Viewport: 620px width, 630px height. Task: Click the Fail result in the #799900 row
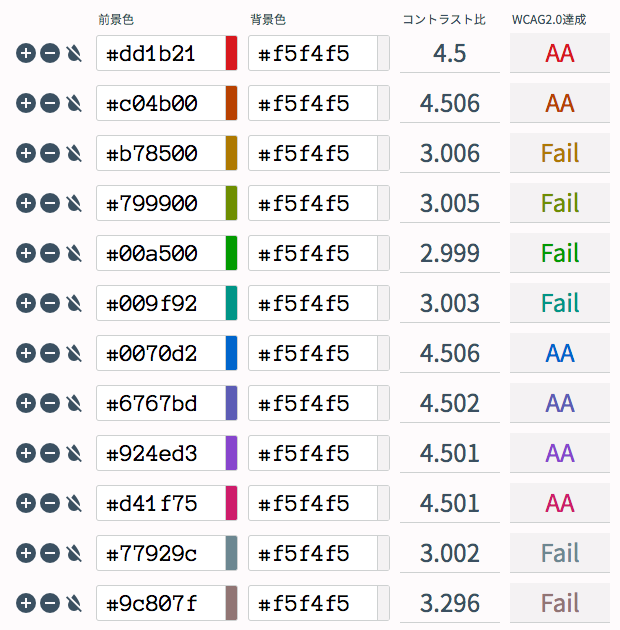tap(560, 203)
